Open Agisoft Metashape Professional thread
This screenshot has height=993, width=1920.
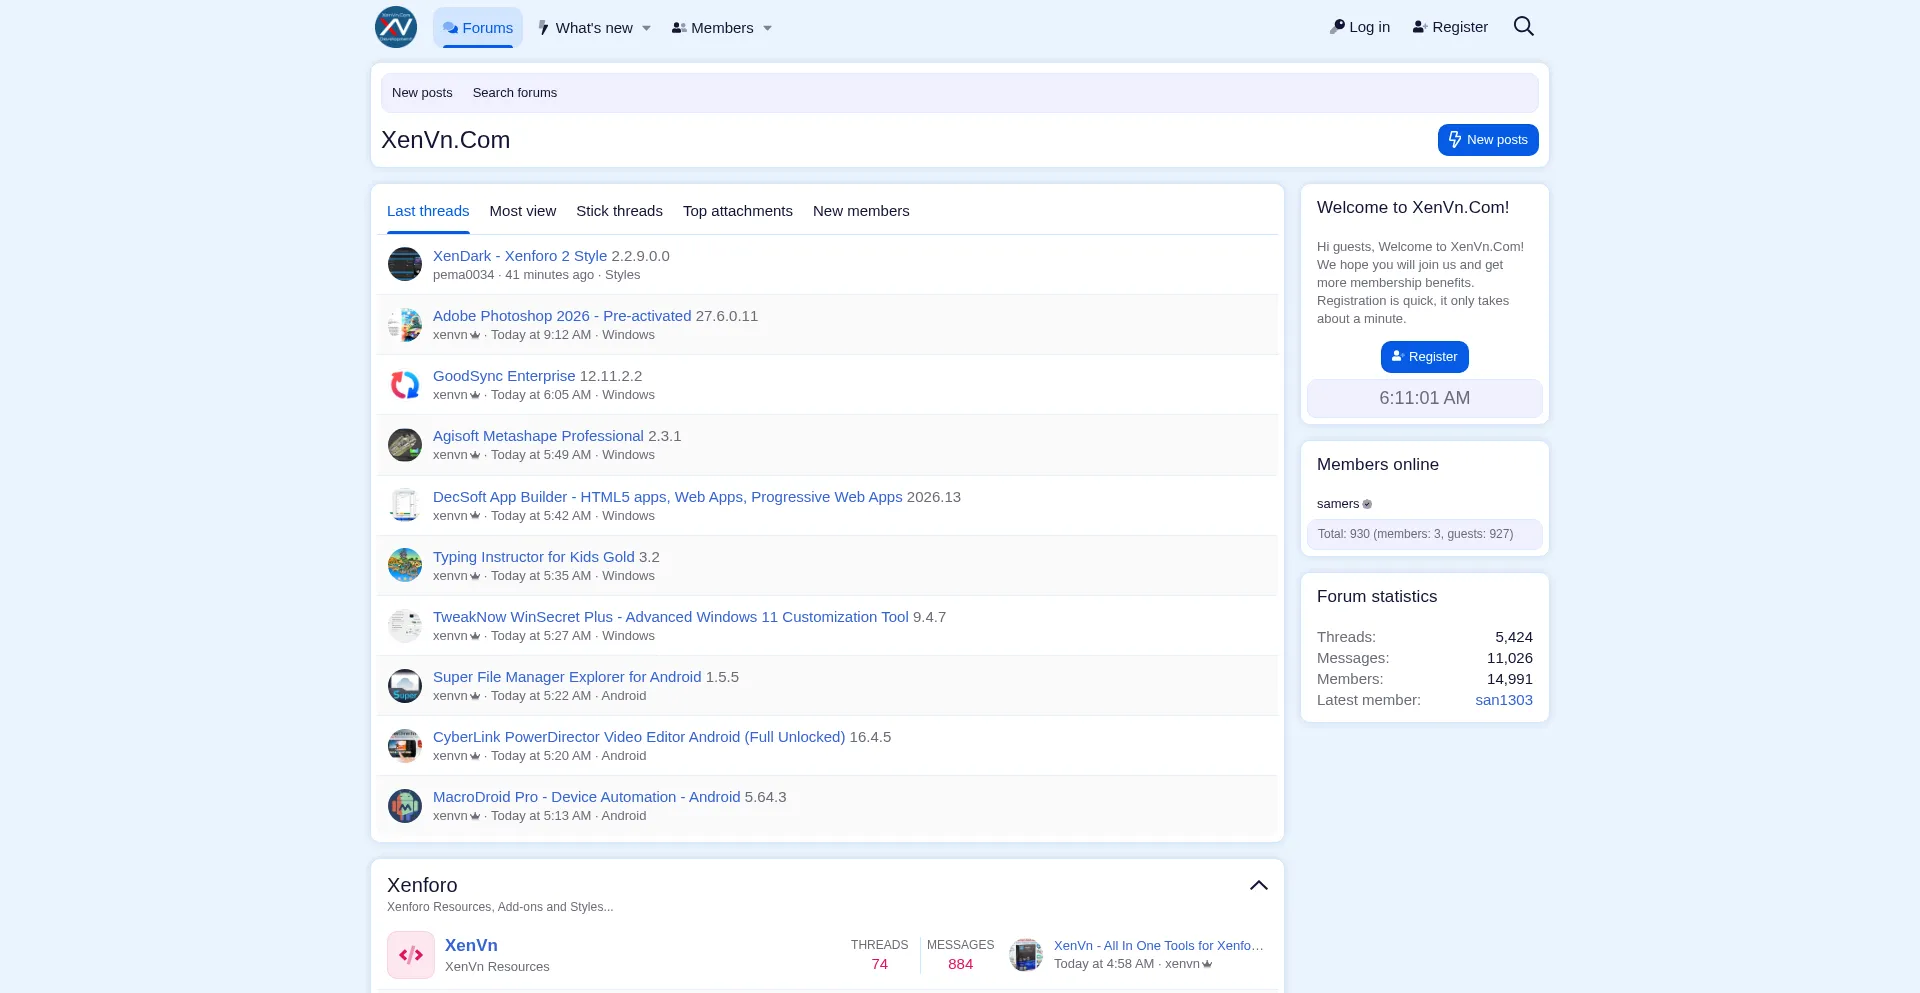pyautogui.click(x=538, y=436)
